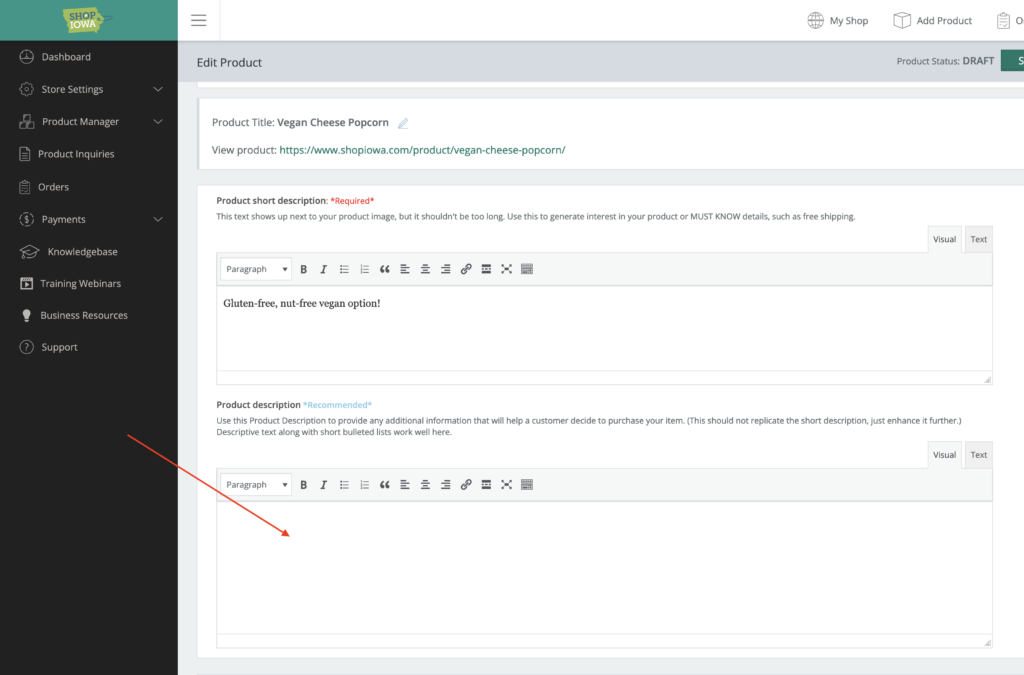Enable fullscreen mode in product description editor
This screenshot has width=1024, height=675.
coord(507,485)
